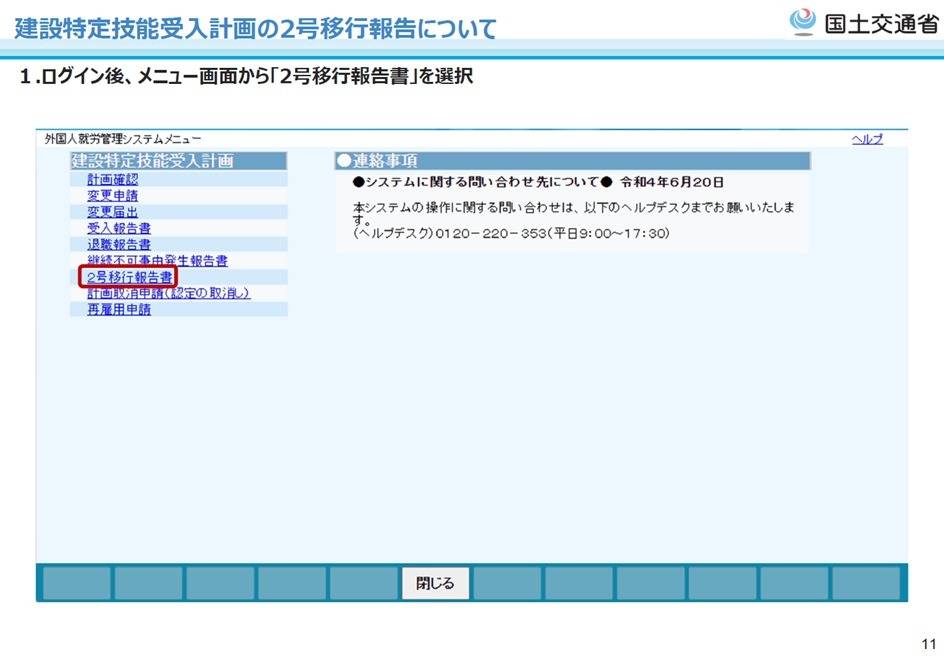Open 退職報告書 from the menu

point(119,244)
